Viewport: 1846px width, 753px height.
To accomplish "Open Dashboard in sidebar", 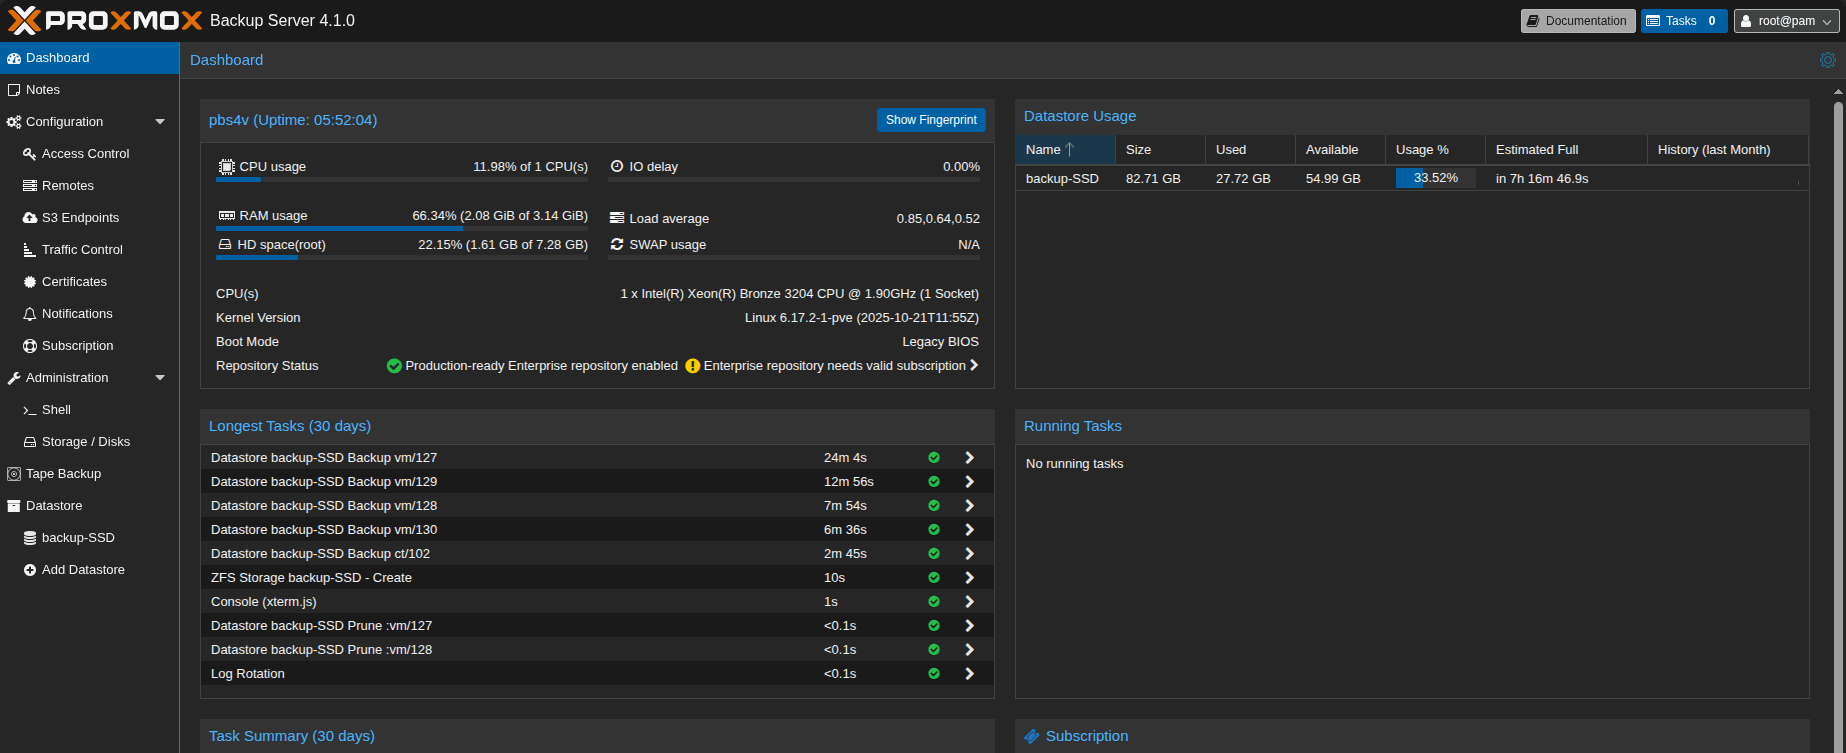I will [x=90, y=58].
